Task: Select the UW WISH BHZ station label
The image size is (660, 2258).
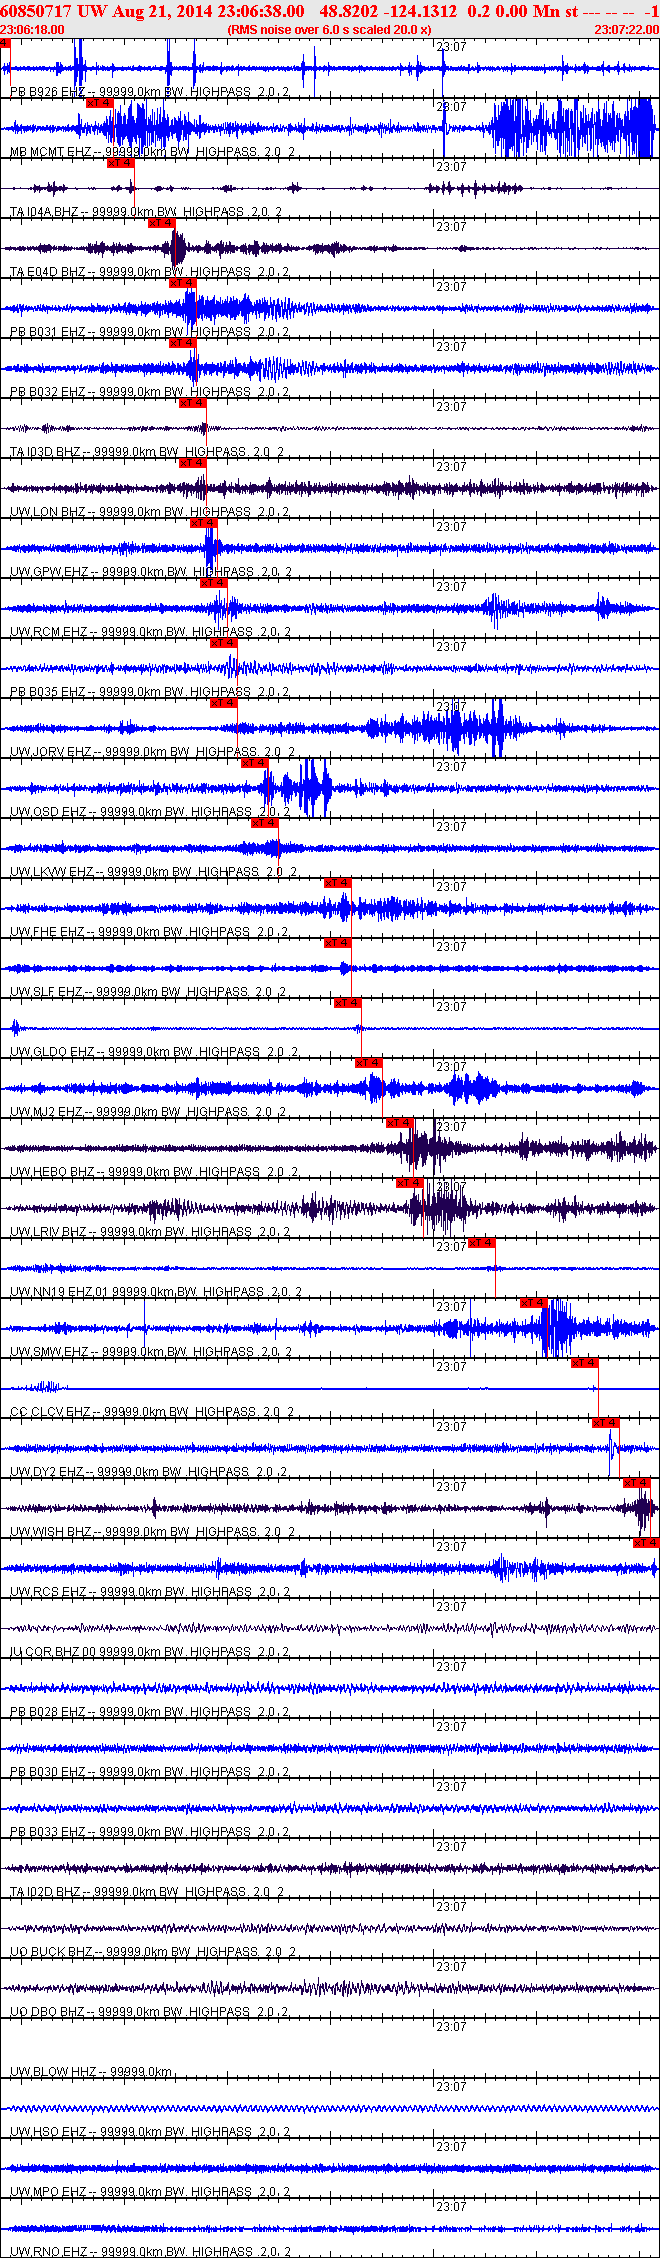Action: pos(152,1532)
